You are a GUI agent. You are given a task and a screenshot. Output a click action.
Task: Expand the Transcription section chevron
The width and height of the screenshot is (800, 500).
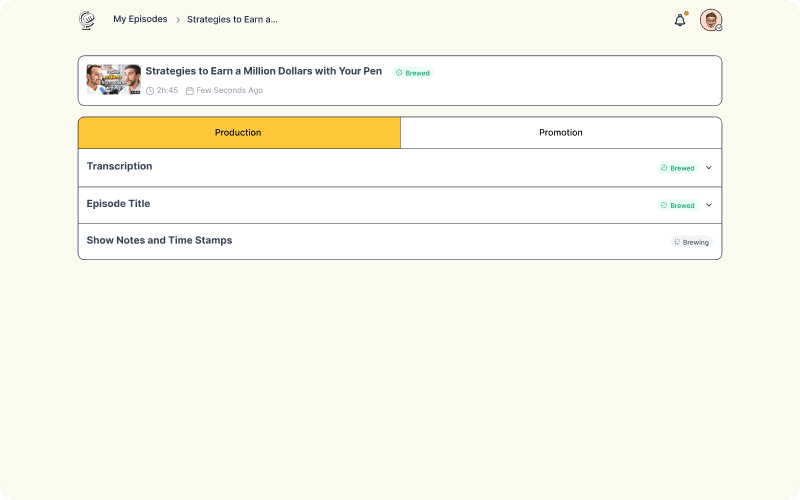pyautogui.click(x=709, y=168)
